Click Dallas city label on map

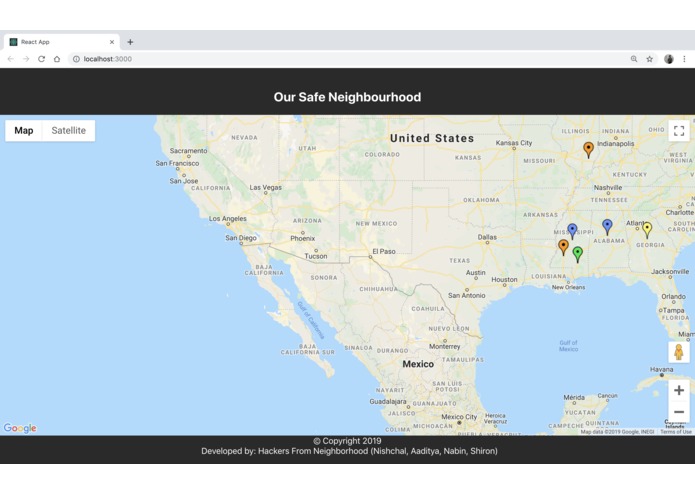pos(487,237)
